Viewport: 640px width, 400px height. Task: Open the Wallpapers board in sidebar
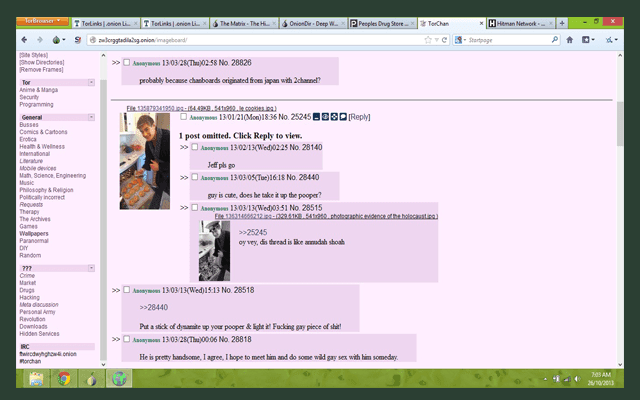click(34, 233)
